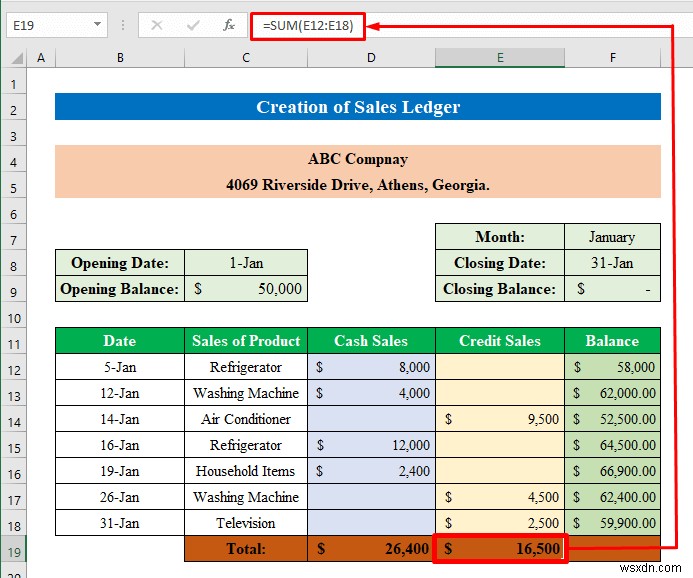This screenshot has width=693, height=578.
Task: Click the 'Closing Date:' label cell
Action: click(500, 263)
